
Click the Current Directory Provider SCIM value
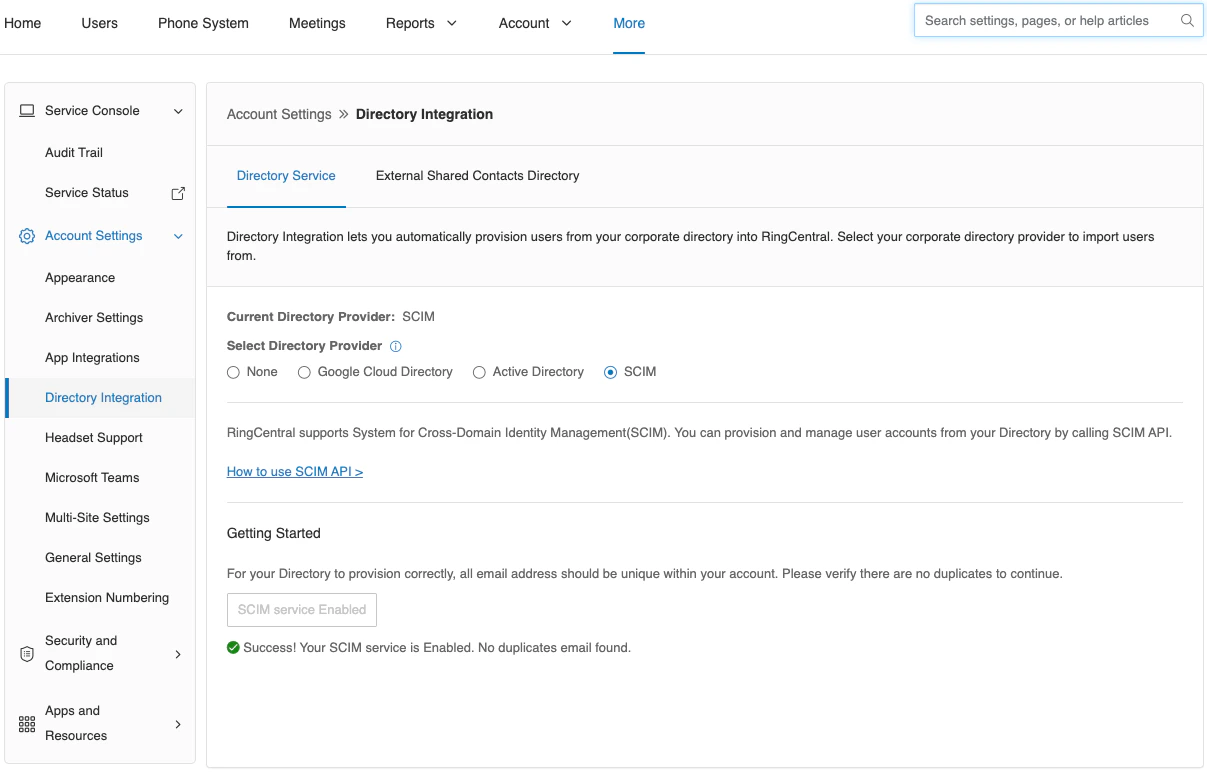(418, 317)
